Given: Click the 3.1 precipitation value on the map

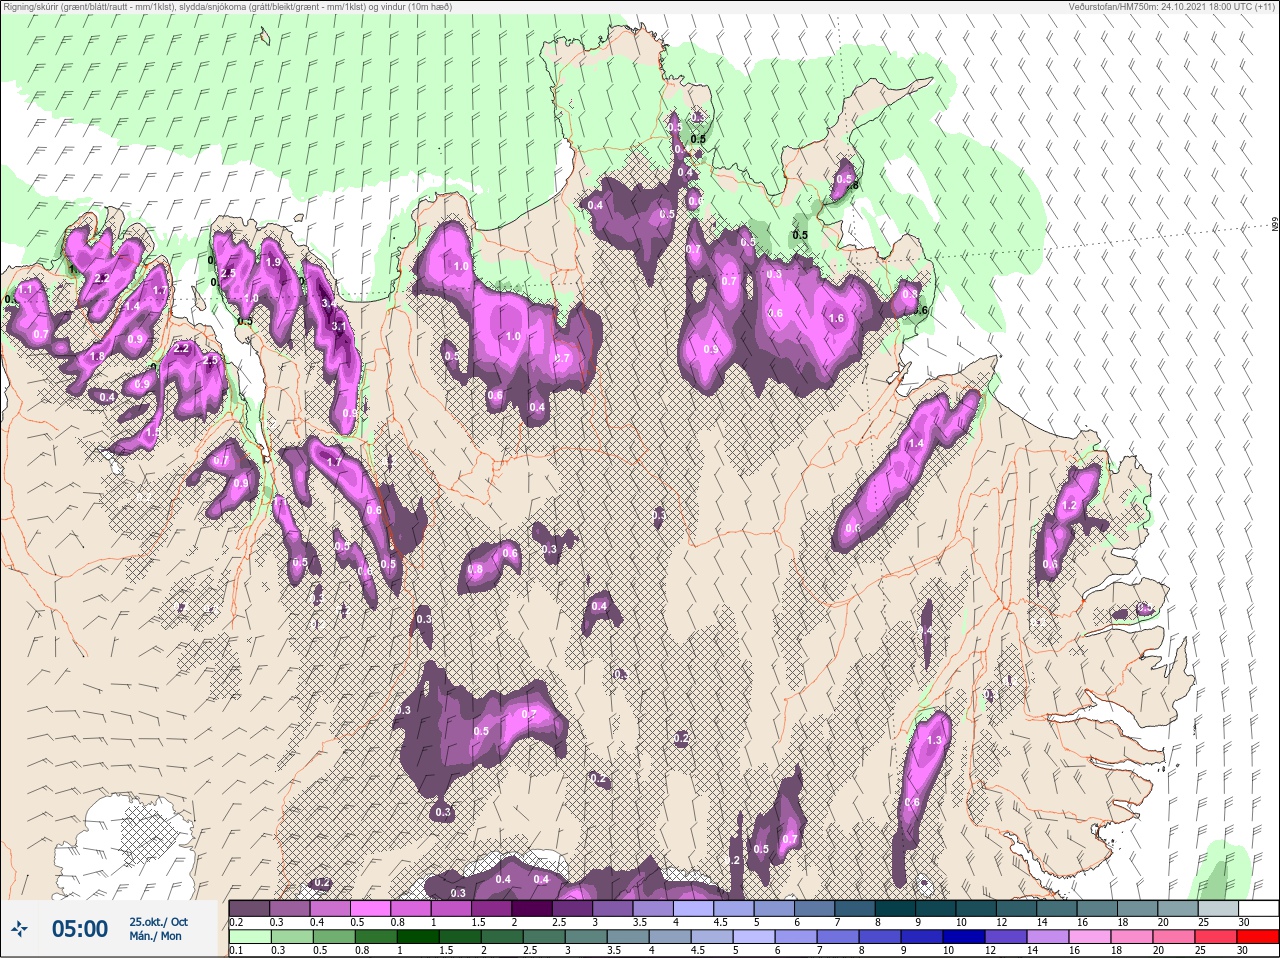Looking at the screenshot, I should [x=338, y=326].
